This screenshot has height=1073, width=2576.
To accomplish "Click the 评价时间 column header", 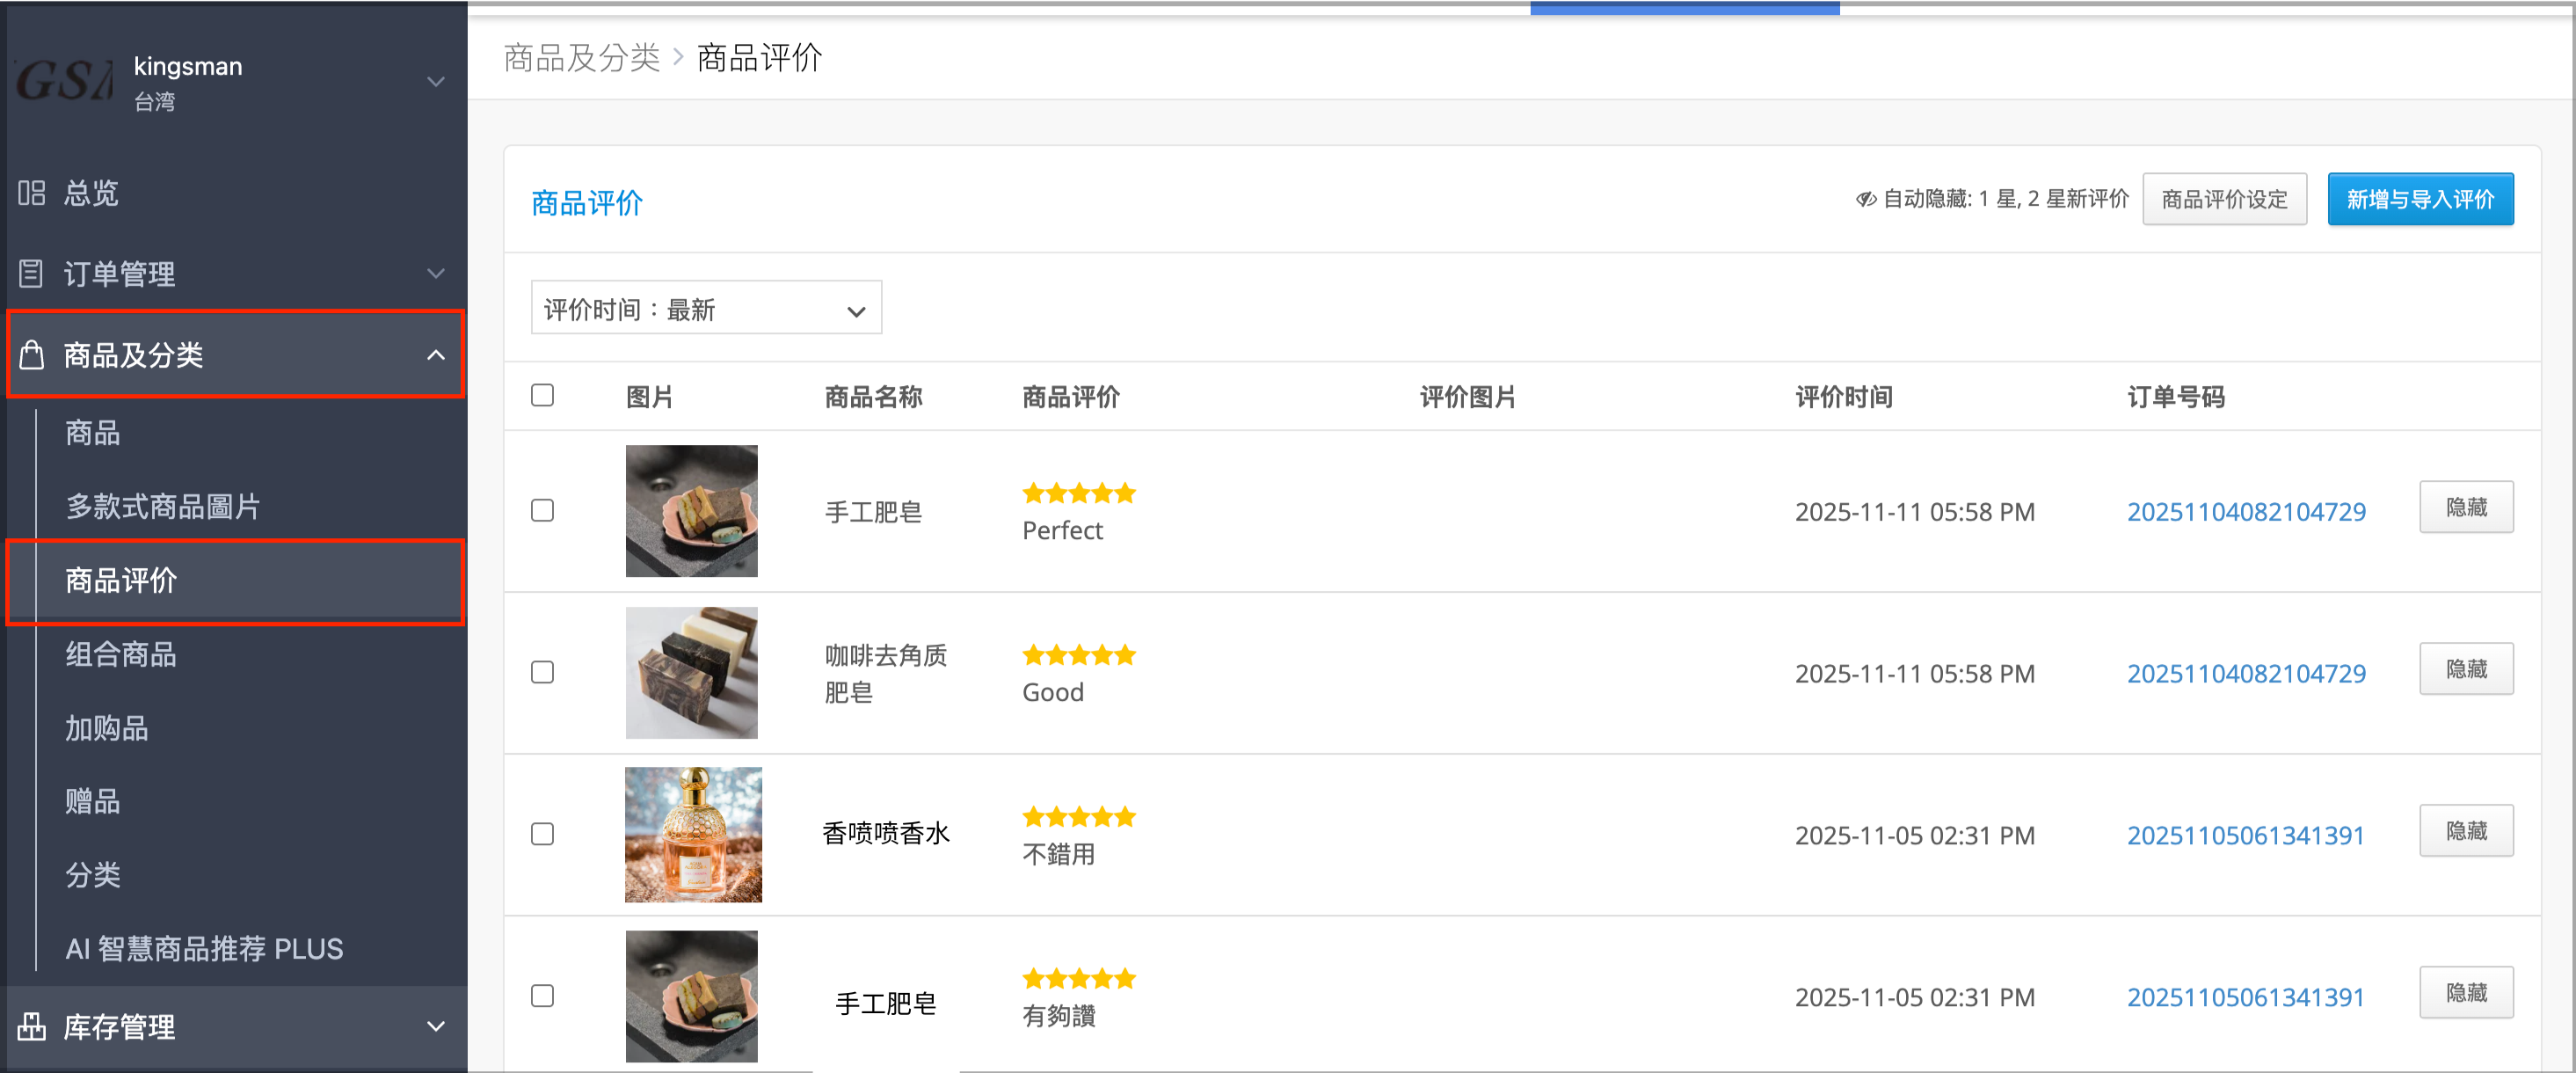I will click(1844, 397).
